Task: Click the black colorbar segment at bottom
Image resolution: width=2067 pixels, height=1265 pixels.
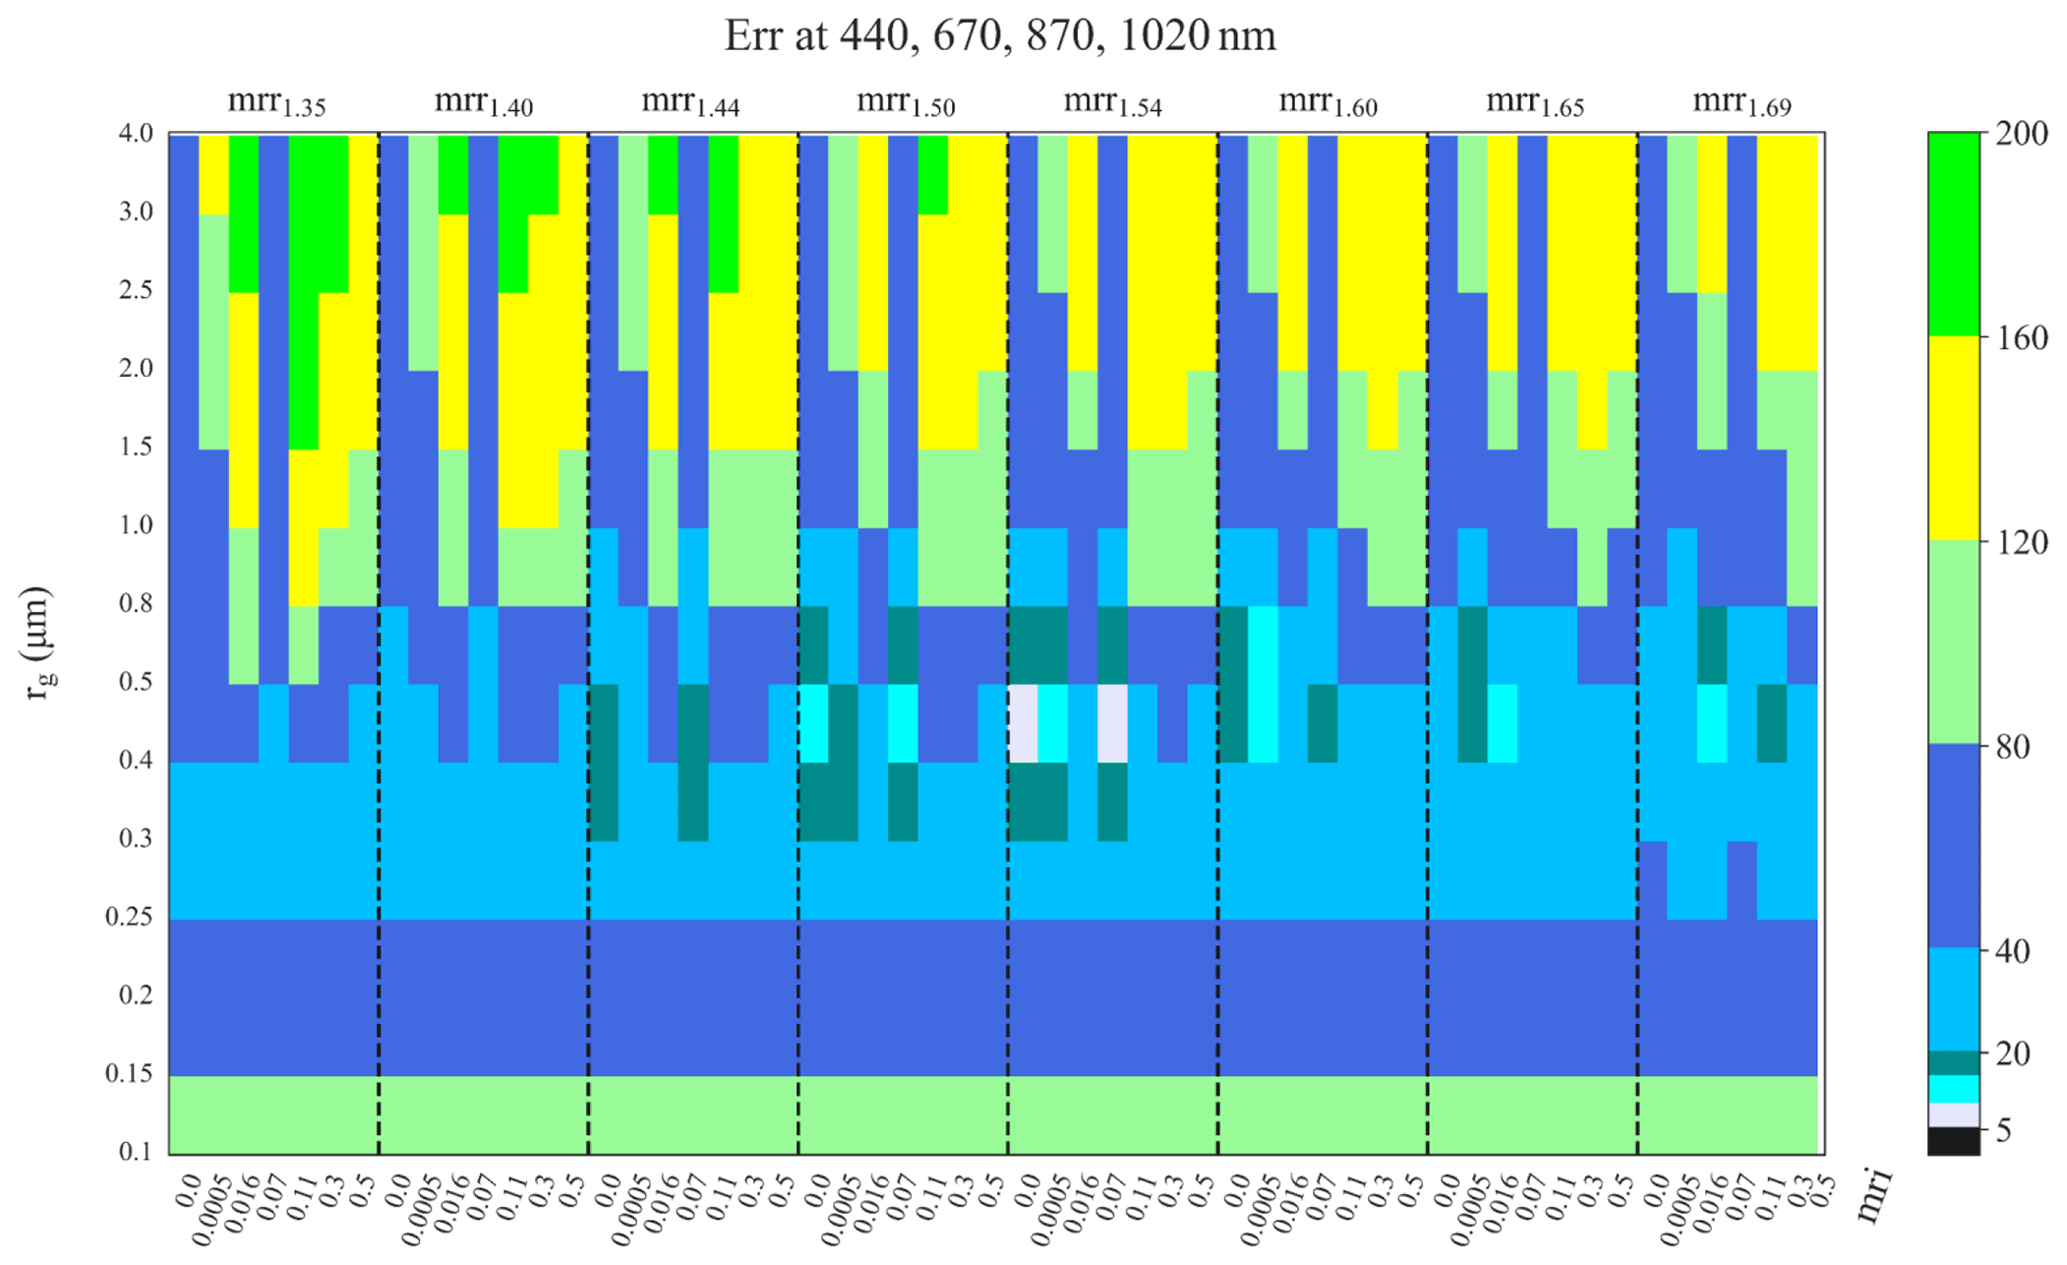Action: click(x=1953, y=1141)
